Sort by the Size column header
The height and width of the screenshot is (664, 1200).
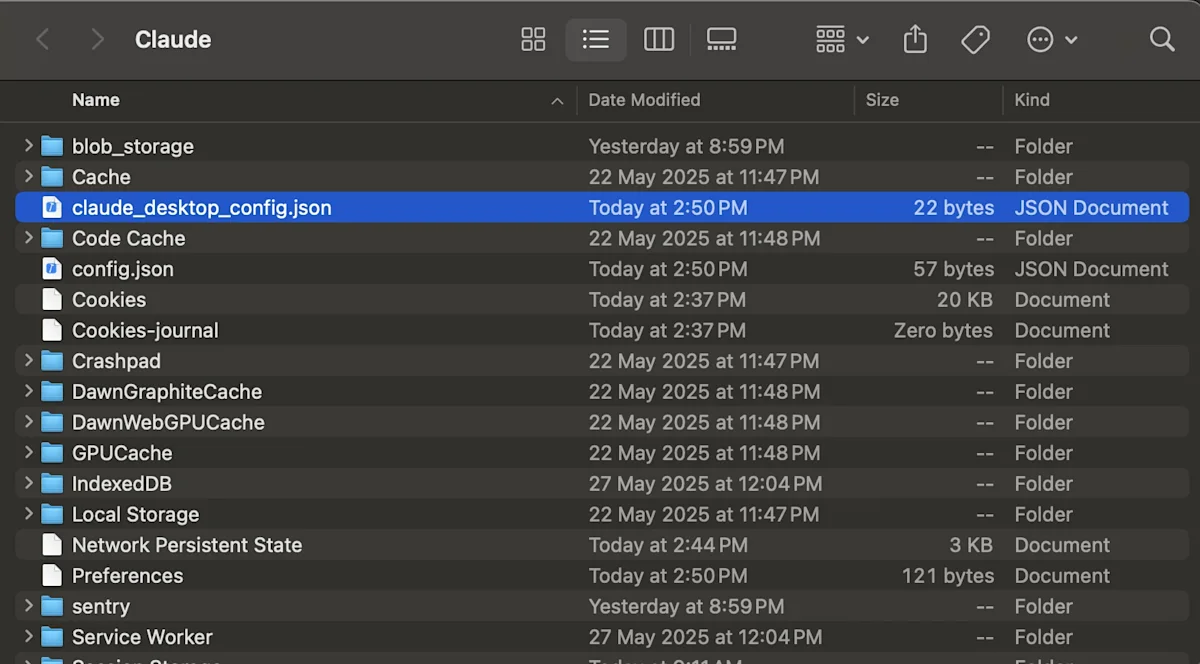882,100
